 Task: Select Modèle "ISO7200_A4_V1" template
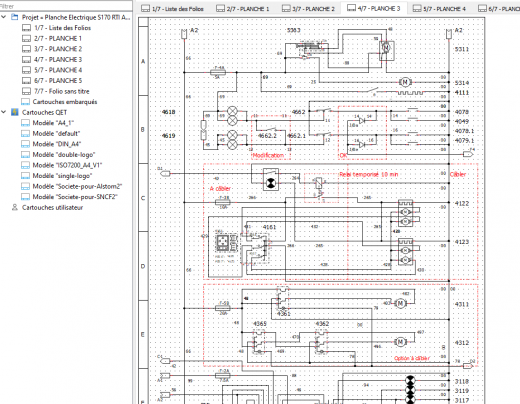coord(67,165)
